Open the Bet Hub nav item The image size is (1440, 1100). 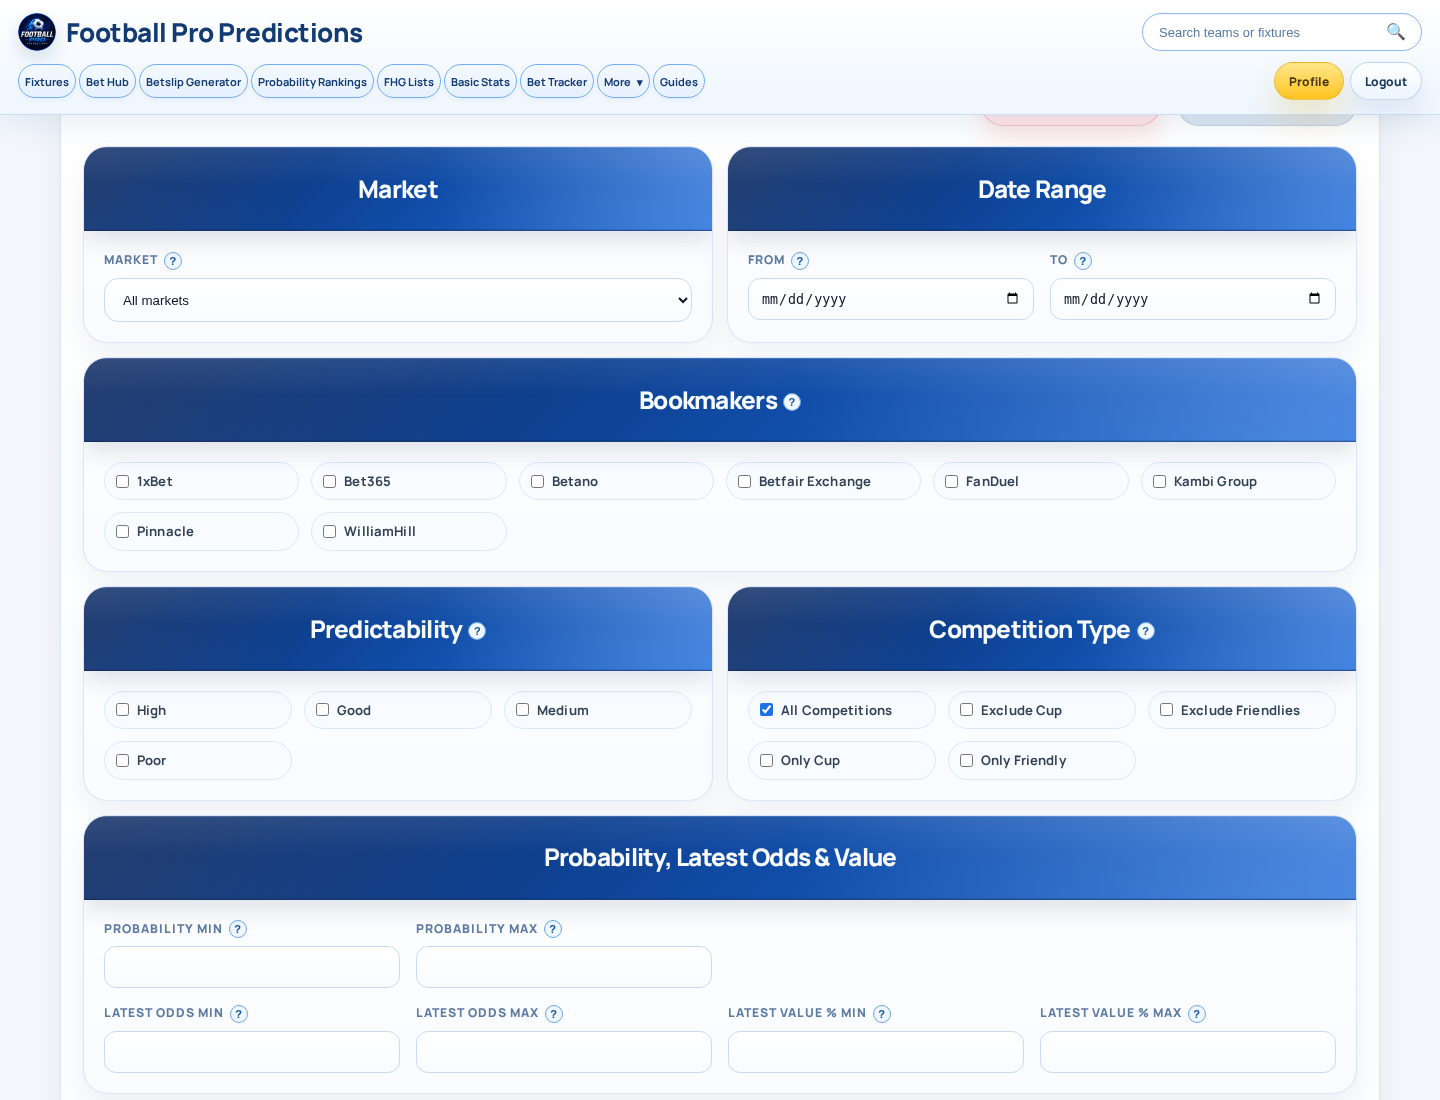pos(107,82)
